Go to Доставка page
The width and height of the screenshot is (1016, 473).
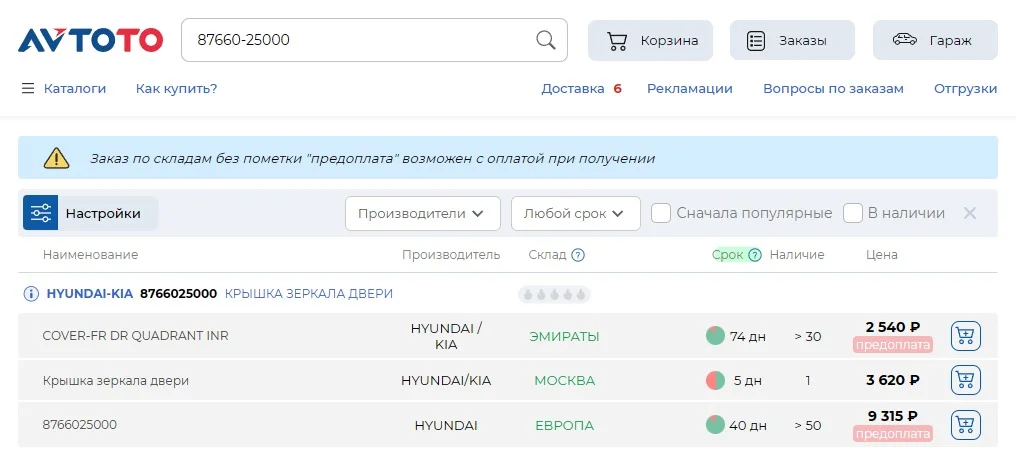coord(573,89)
